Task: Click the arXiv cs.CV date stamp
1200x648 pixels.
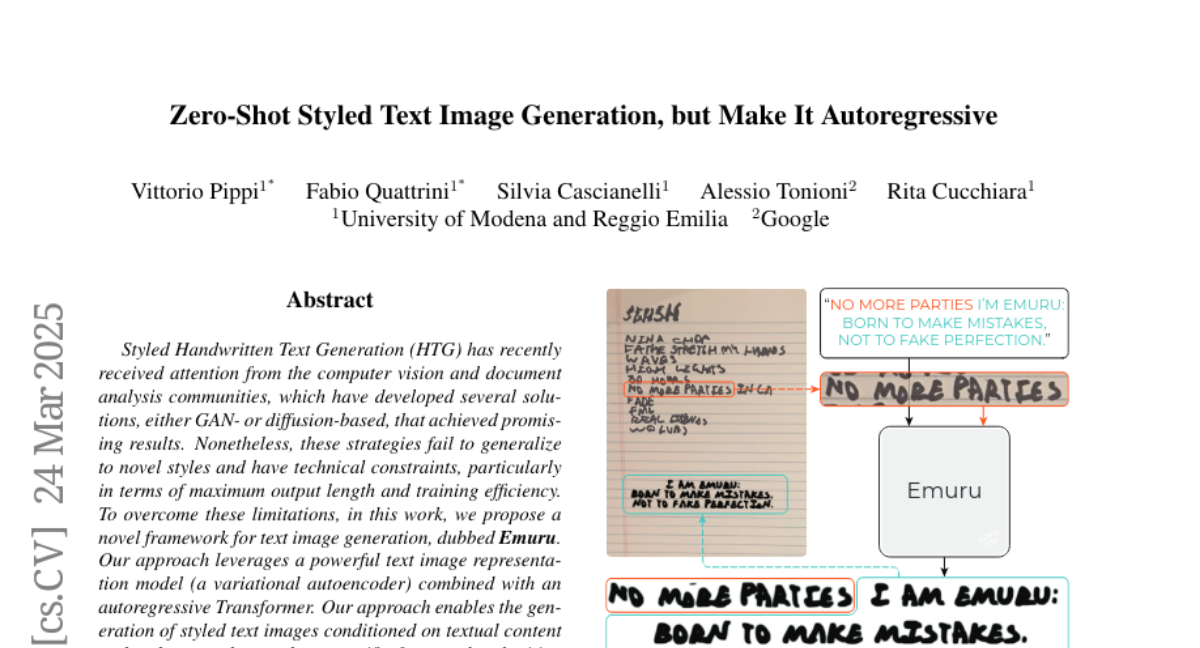Action: pyautogui.click(x=48, y=470)
